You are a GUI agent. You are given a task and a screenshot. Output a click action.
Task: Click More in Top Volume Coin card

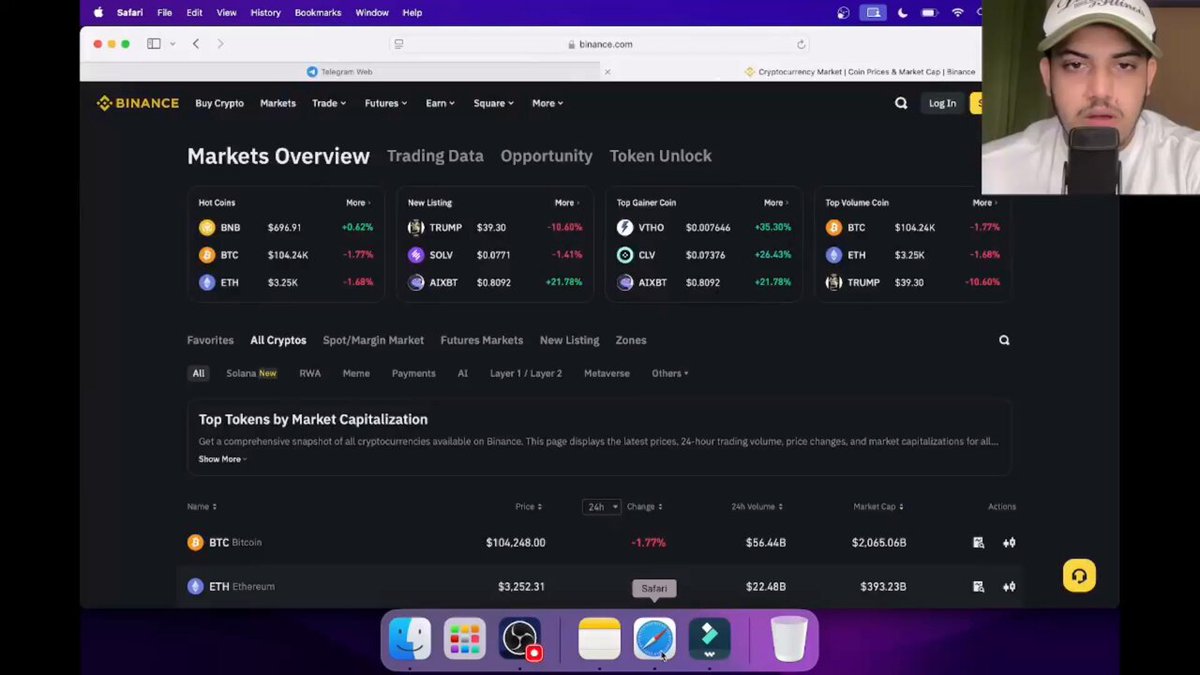pos(984,203)
